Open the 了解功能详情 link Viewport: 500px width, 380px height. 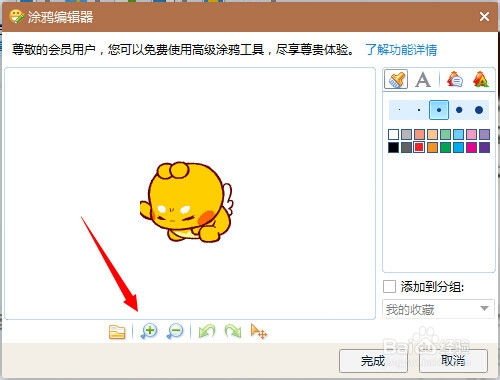coord(401,50)
